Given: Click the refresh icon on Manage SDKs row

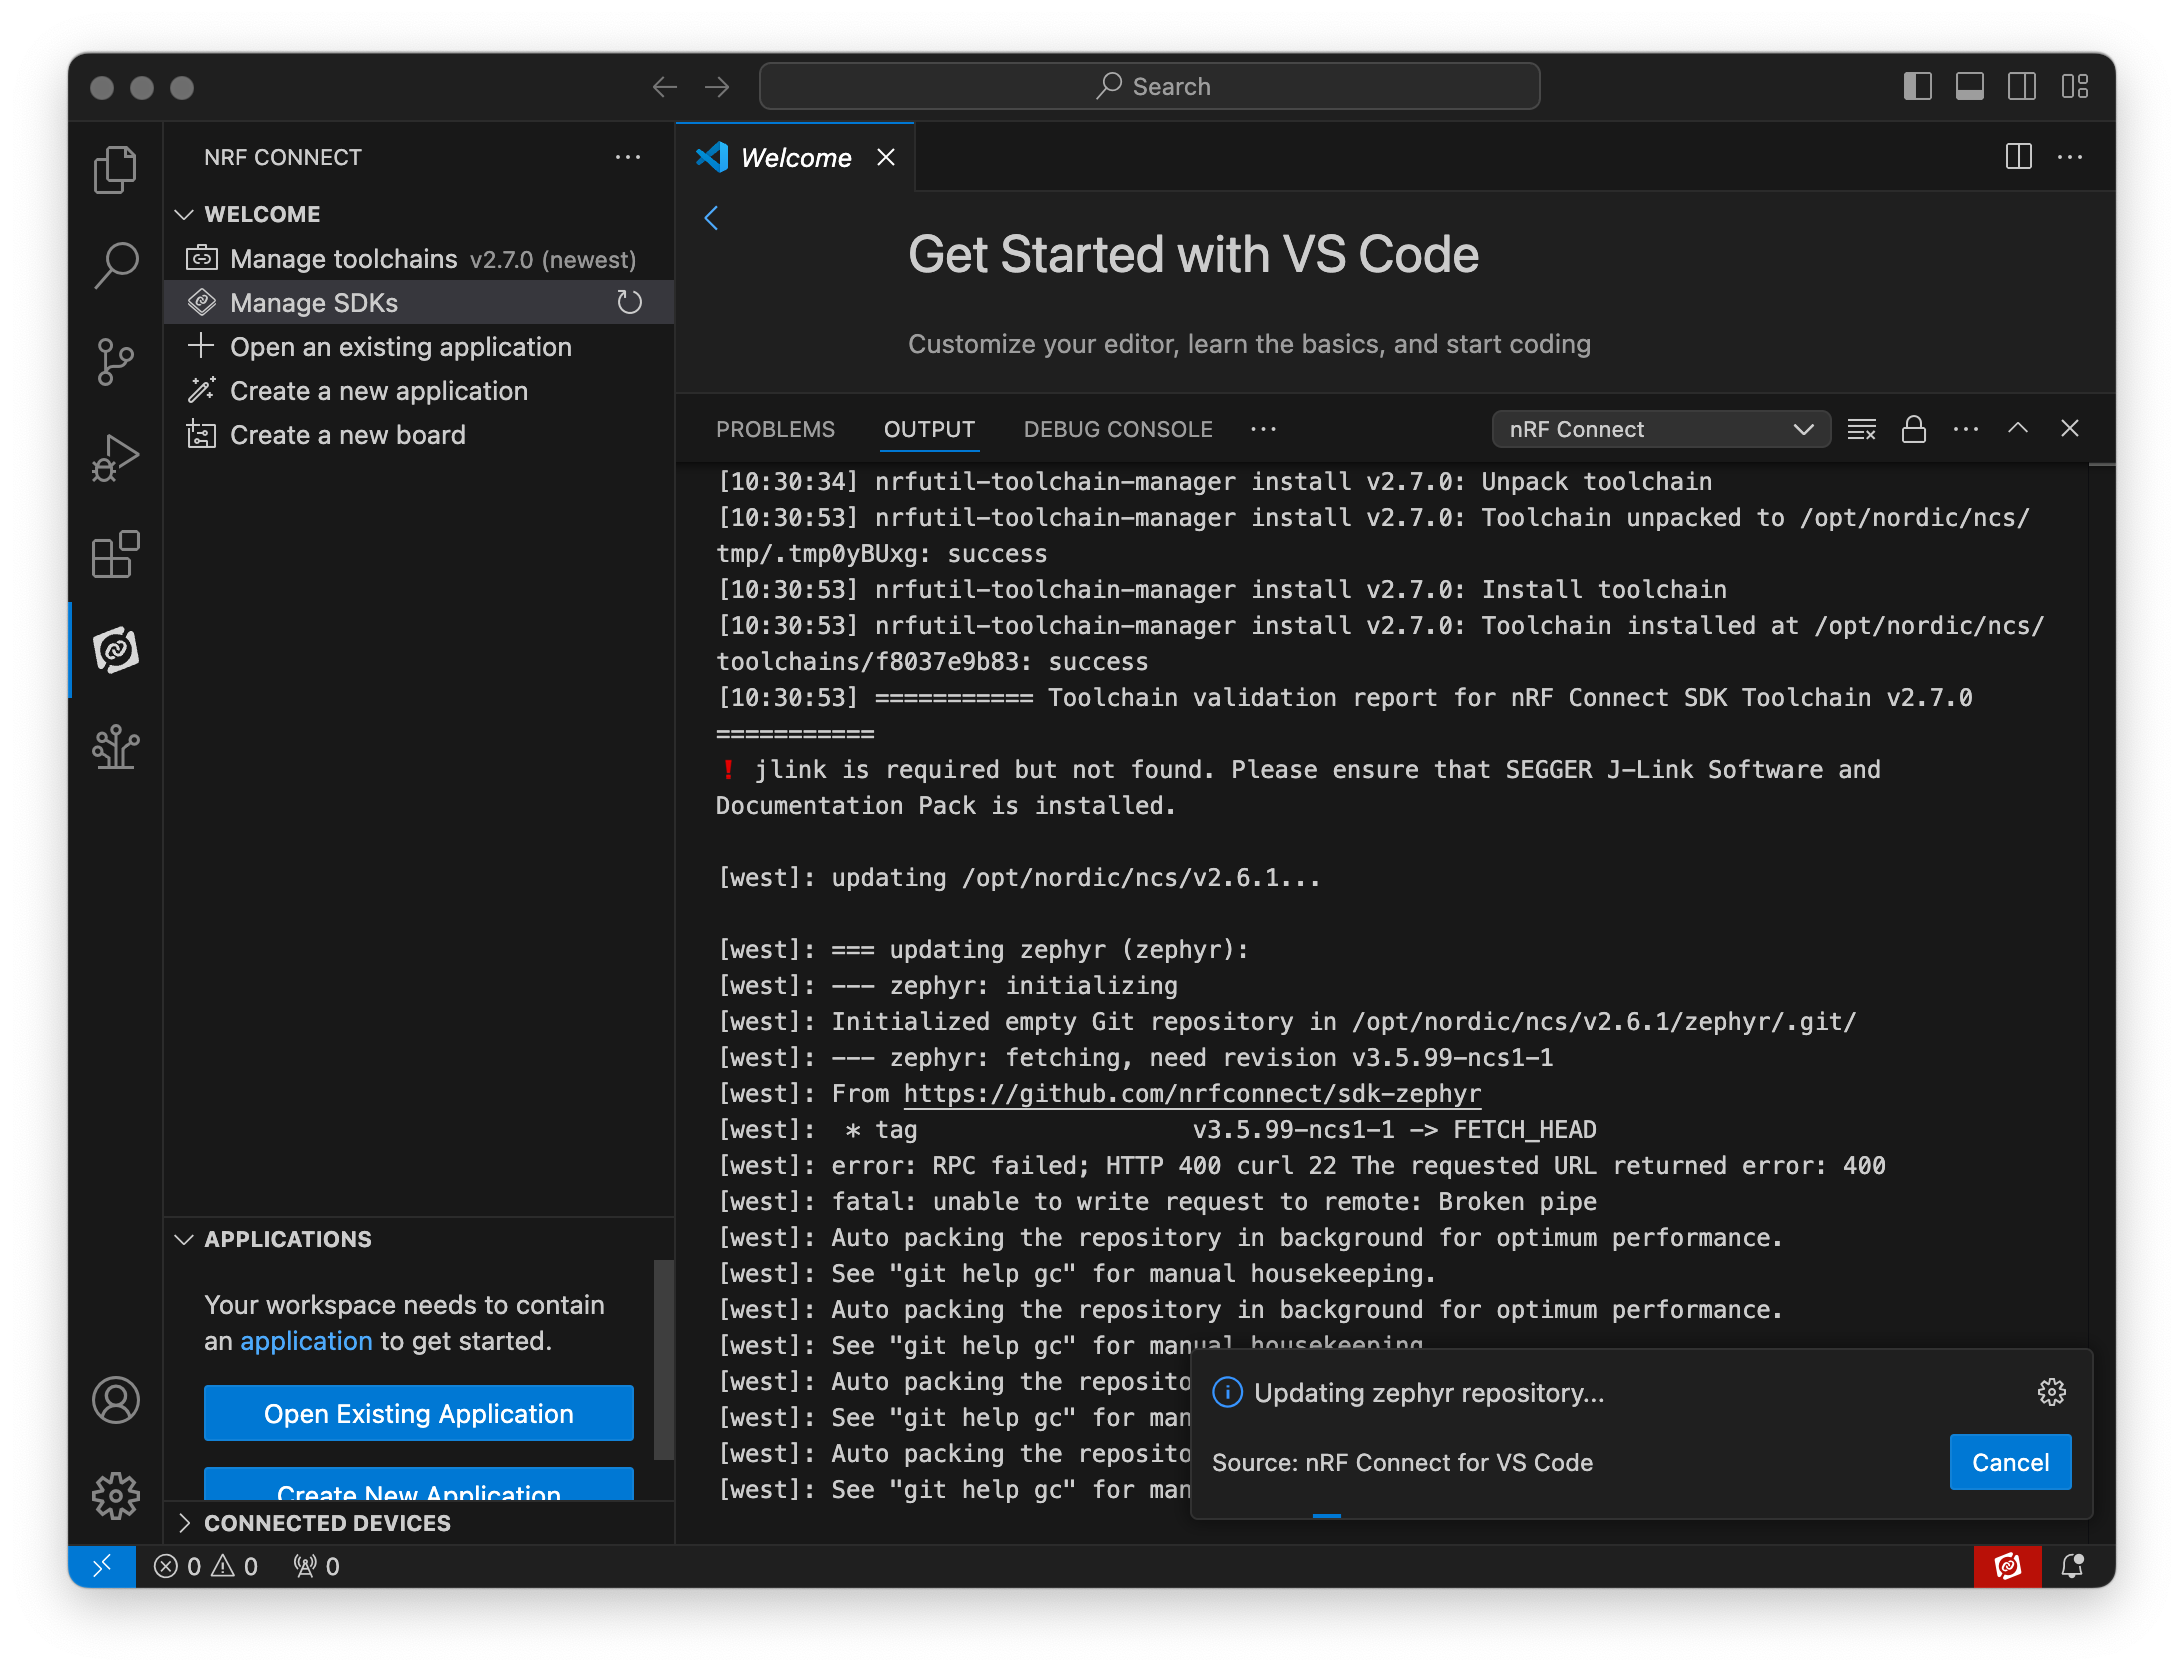Looking at the screenshot, I should pyautogui.click(x=629, y=302).
